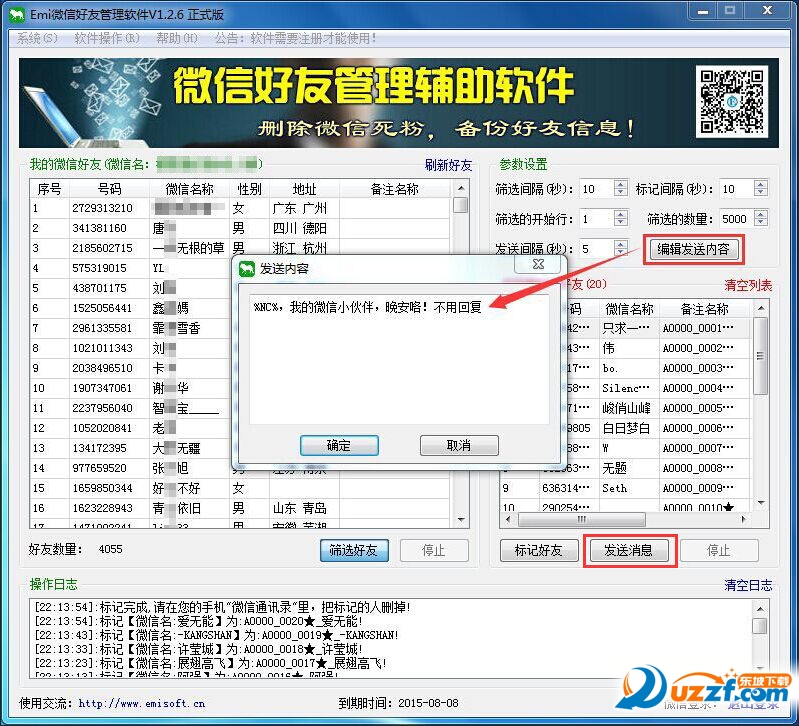The height and width of the screenshot is (726, 799).
Task: Click the 清空列表 link
Action: click(x=748, y=285)
